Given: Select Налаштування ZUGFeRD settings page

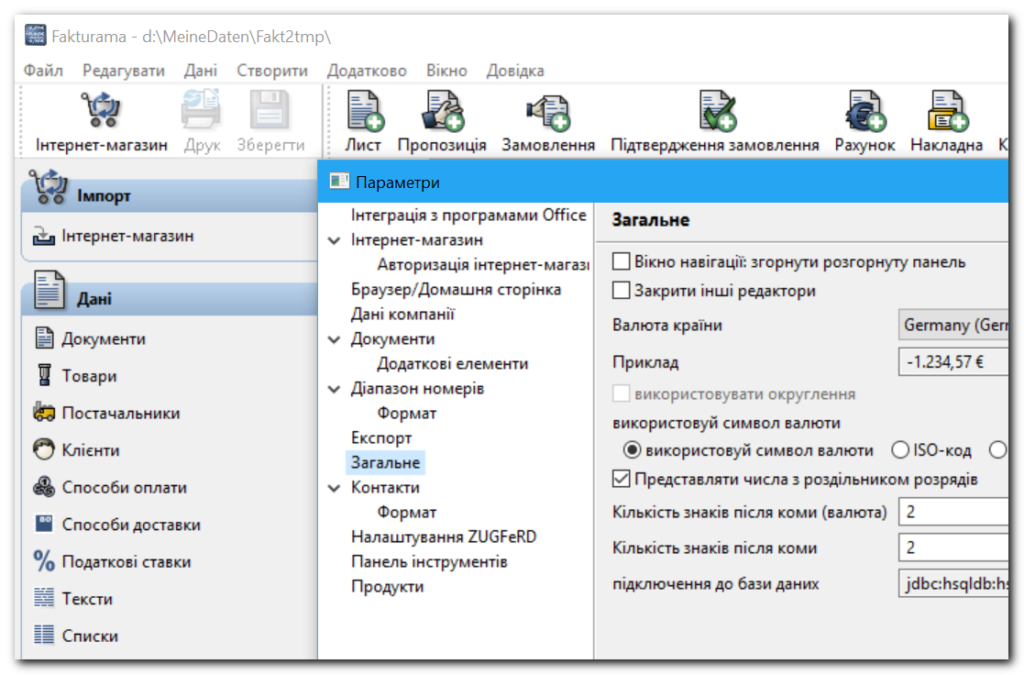Looking at the screenshot, I should coord(443,537).
